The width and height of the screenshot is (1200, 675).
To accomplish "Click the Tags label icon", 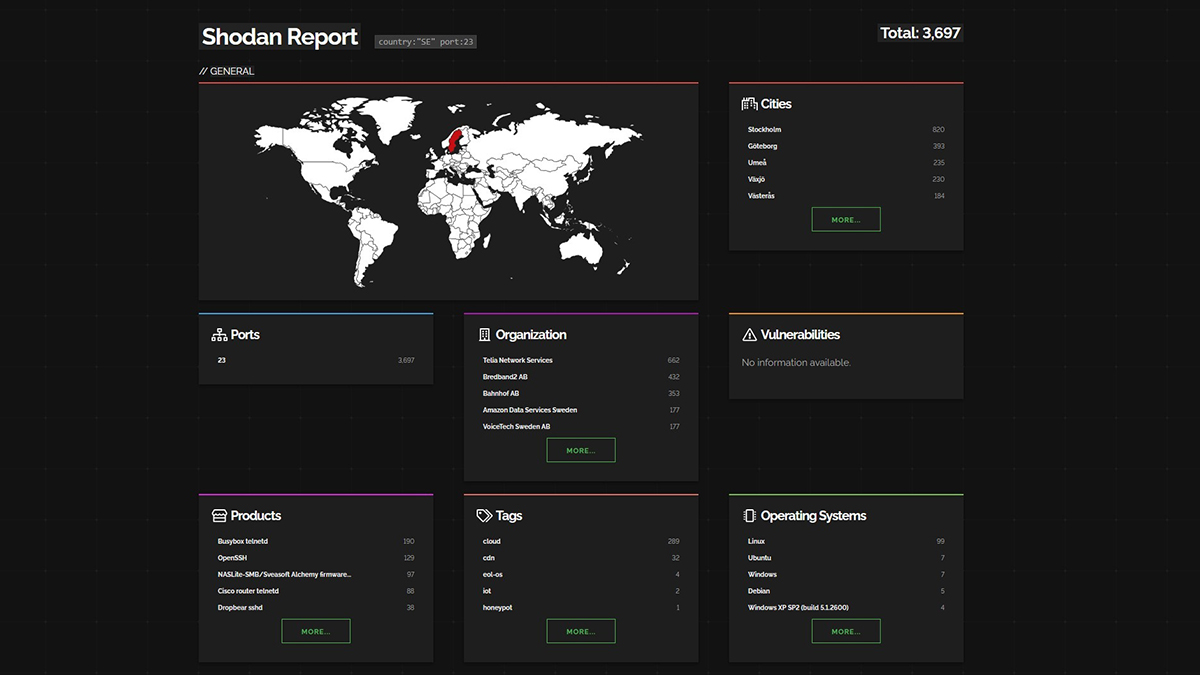I will (484, 516).
